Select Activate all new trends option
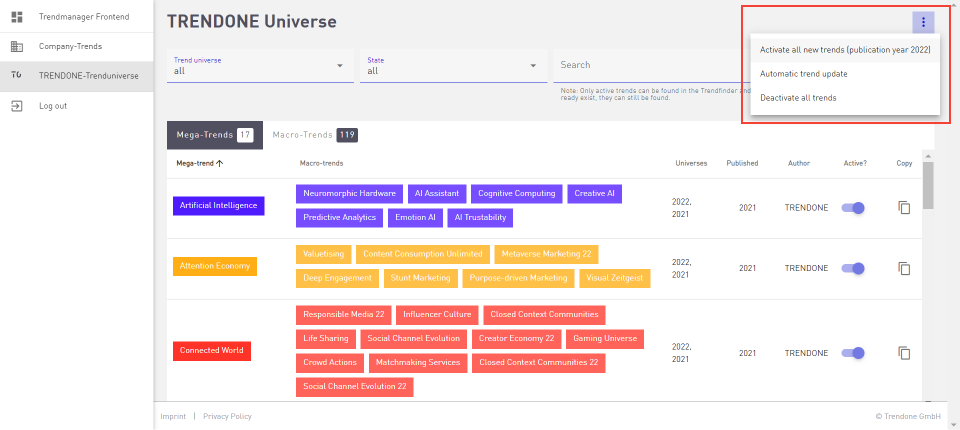The height and width of the screenshot is (430, 960). (845, 50)
